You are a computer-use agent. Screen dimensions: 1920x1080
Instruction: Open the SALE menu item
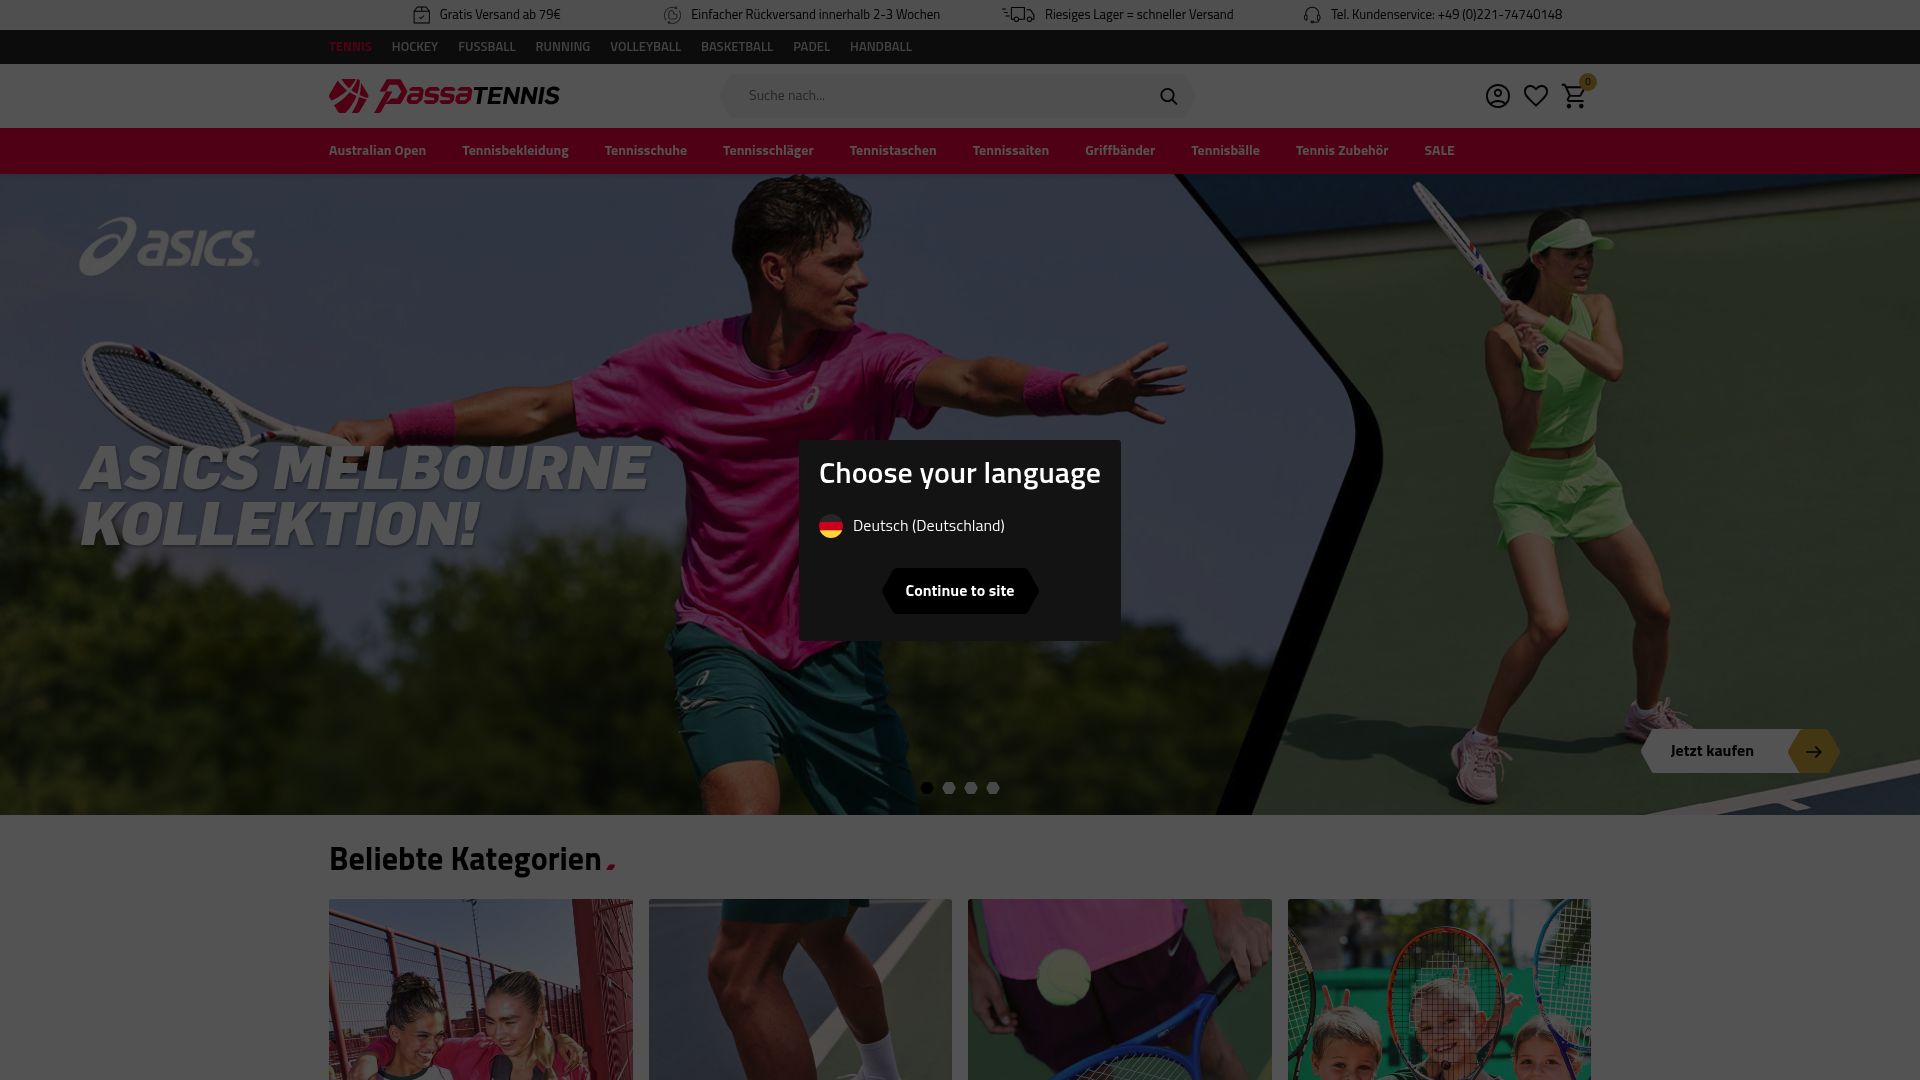[1439, 151]
